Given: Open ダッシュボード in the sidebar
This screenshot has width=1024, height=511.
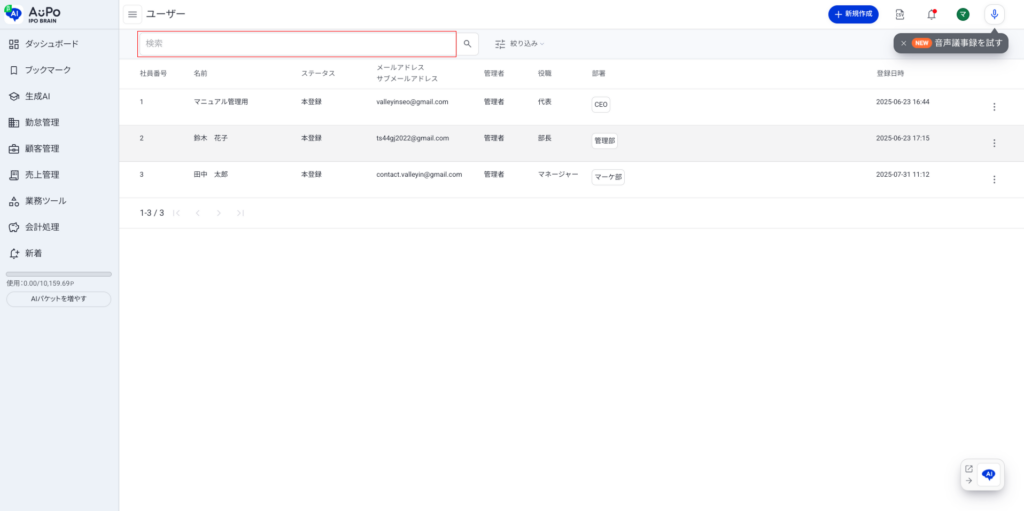Looking at the screenshot, I should tap(51, 44).
